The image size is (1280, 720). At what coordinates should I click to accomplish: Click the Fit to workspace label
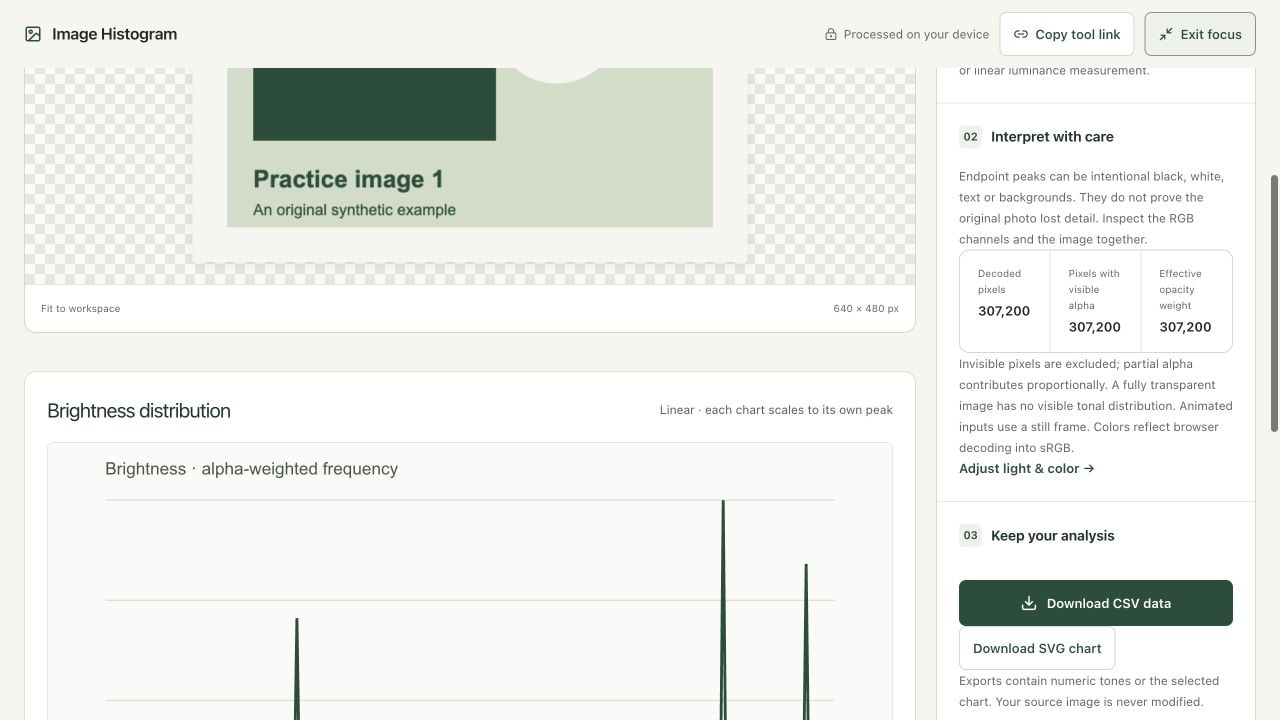click(80, 308)
